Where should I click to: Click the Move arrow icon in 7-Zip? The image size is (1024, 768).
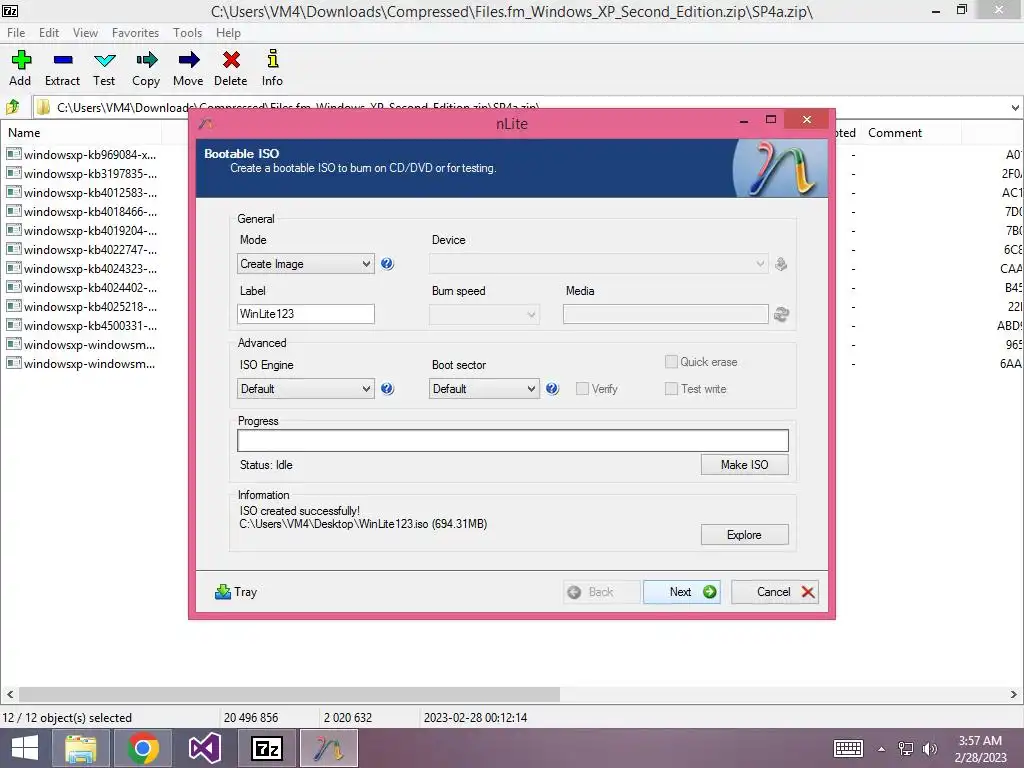pos(189,60)
